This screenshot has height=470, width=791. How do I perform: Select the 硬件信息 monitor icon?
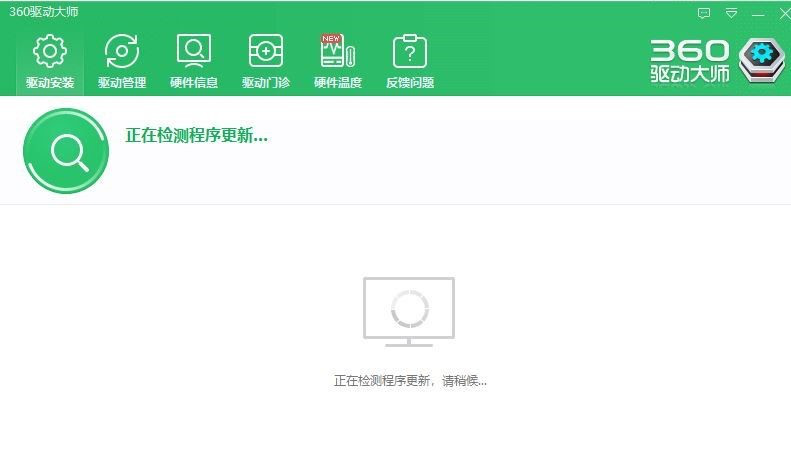[193, 51]
